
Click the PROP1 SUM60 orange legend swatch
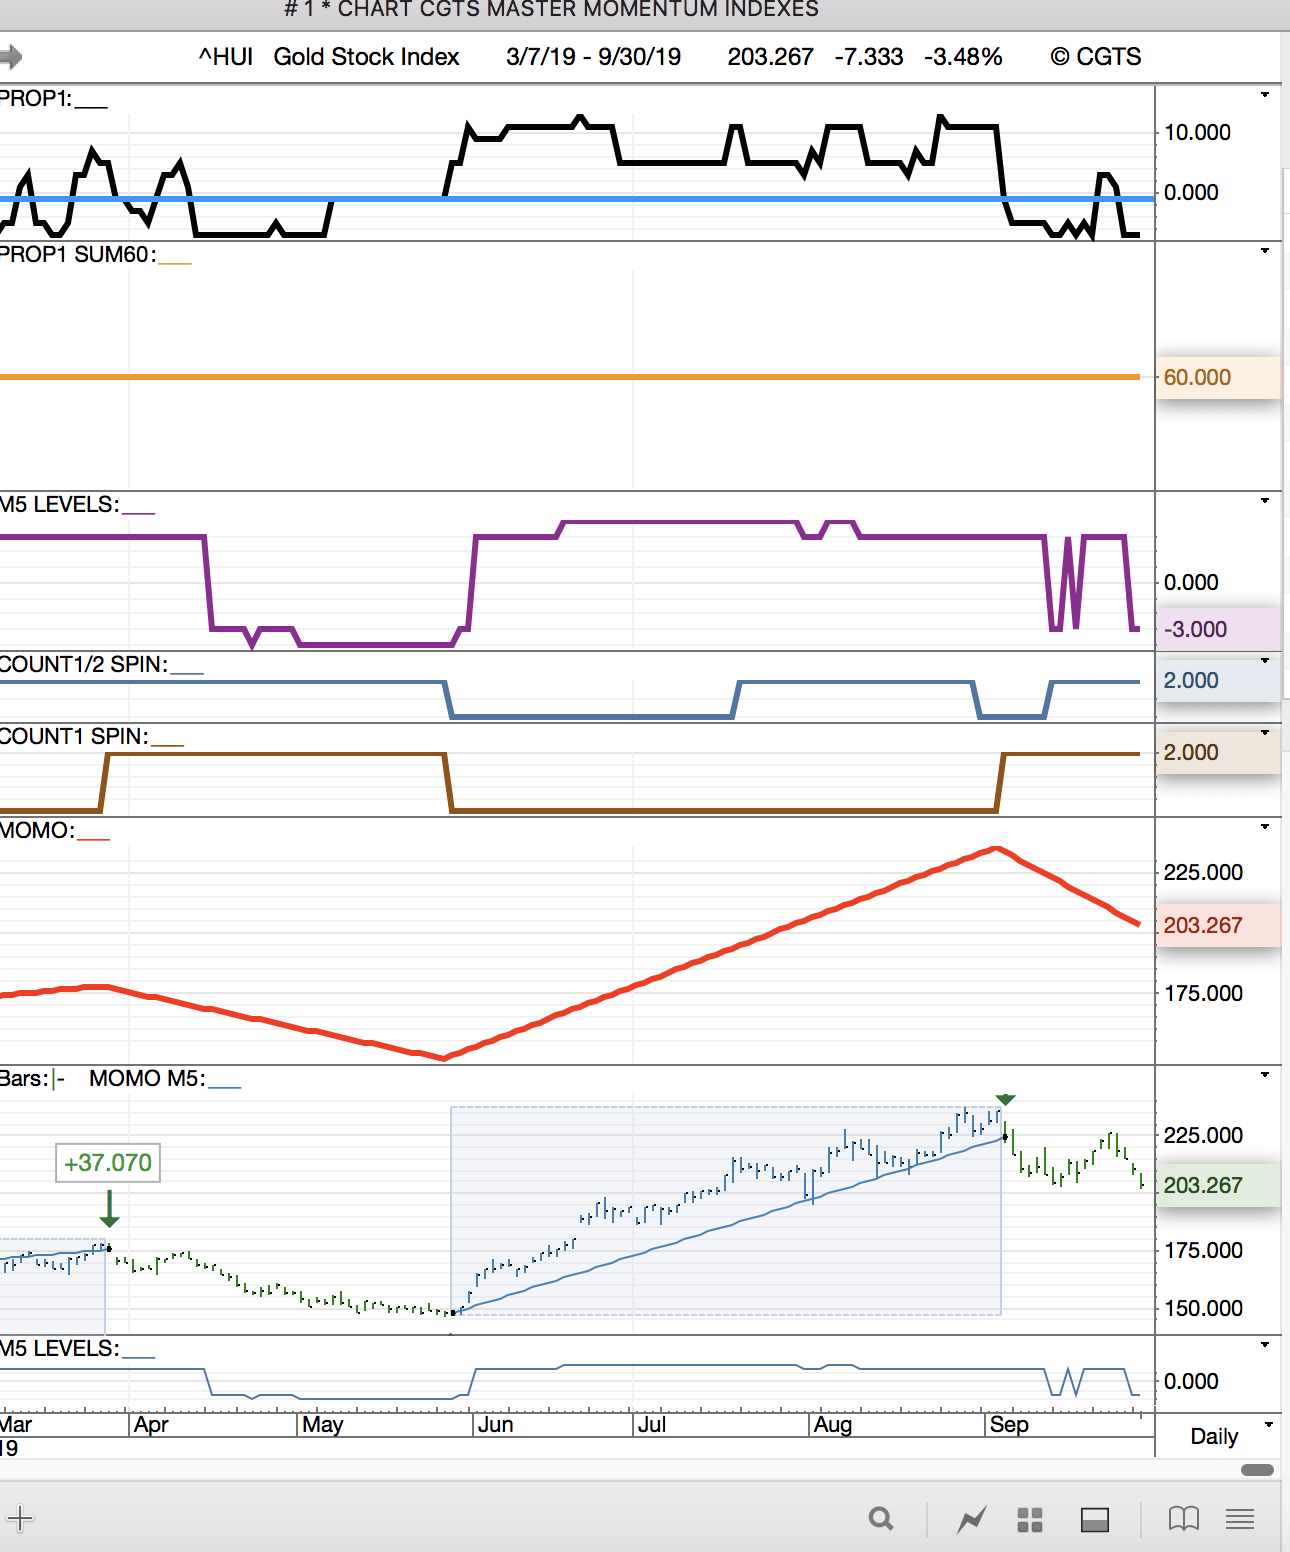(175, 262)
